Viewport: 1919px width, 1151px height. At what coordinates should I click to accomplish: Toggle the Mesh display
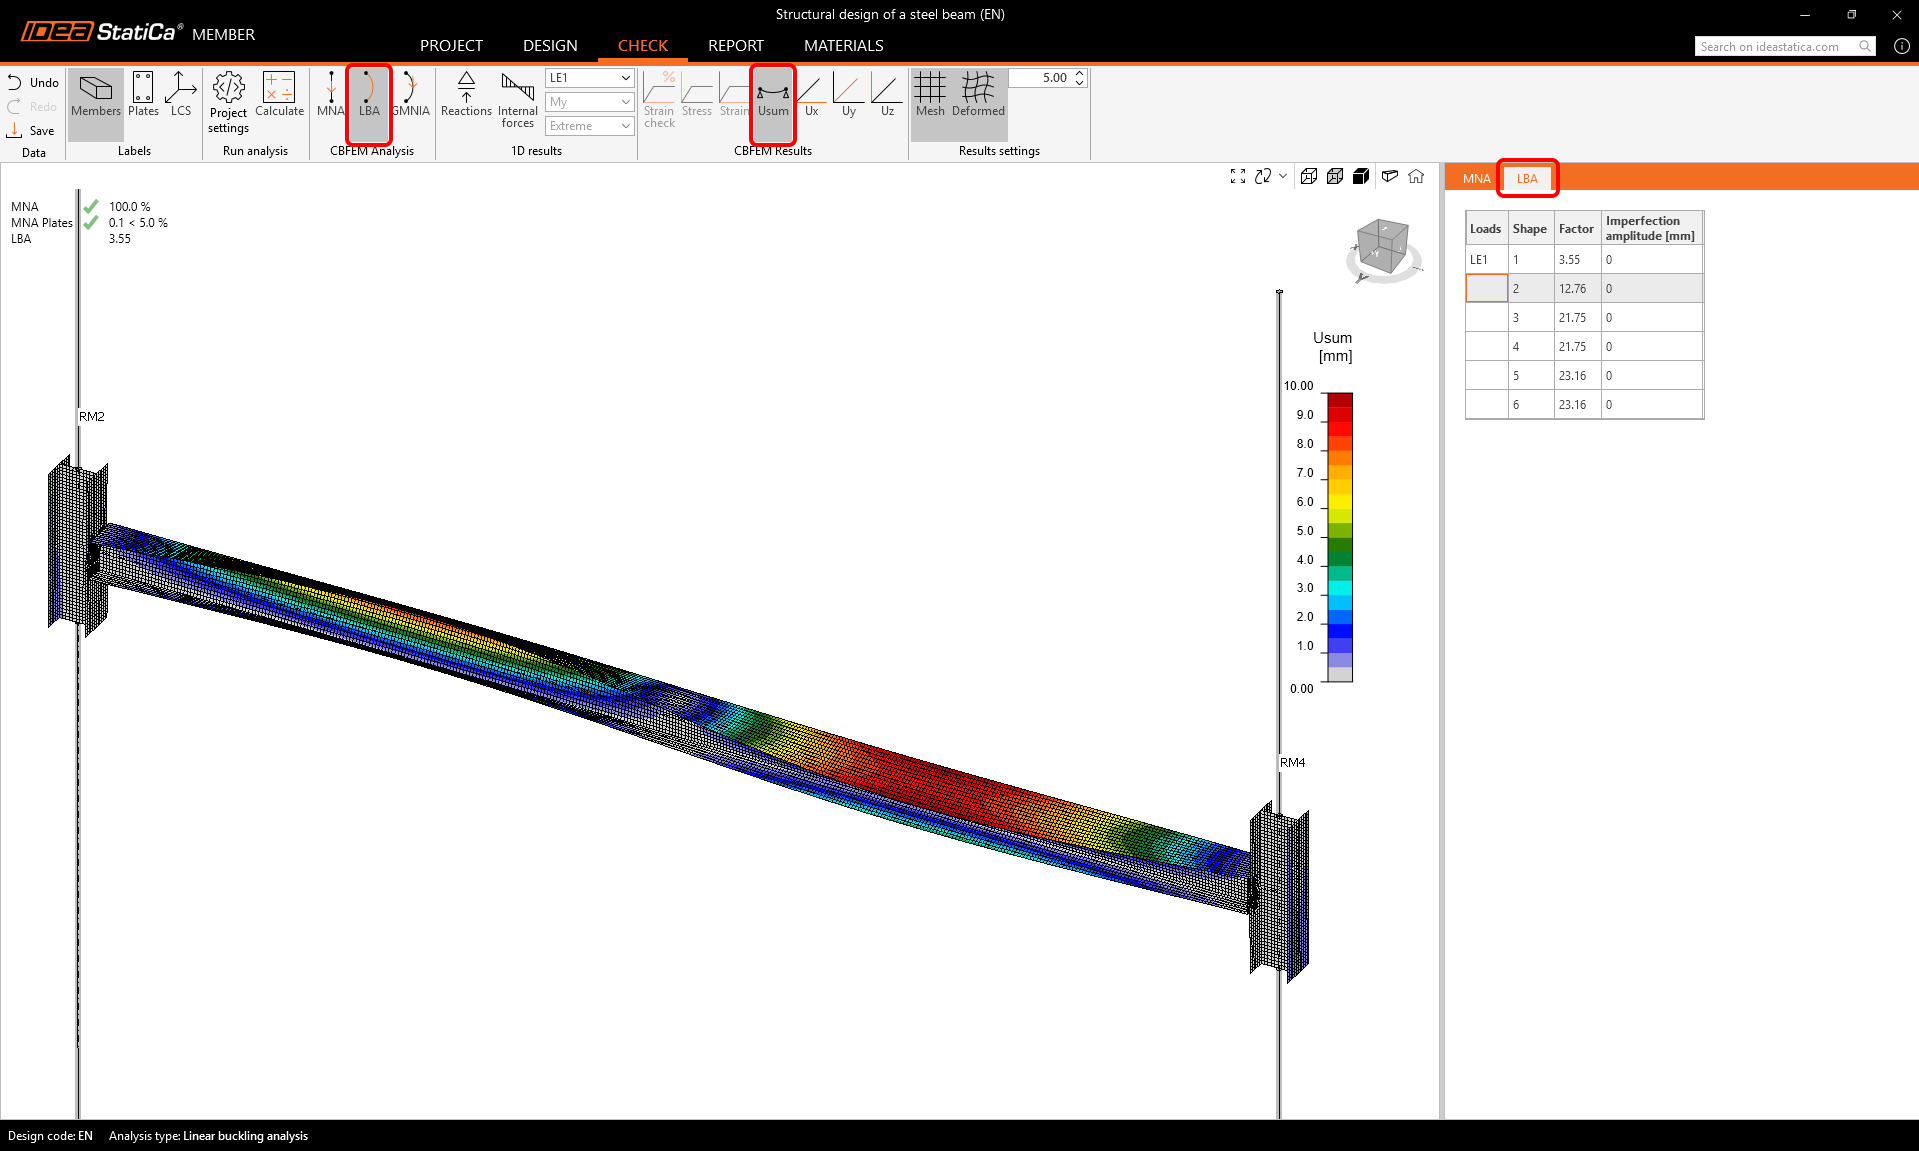tap(929, 95)
